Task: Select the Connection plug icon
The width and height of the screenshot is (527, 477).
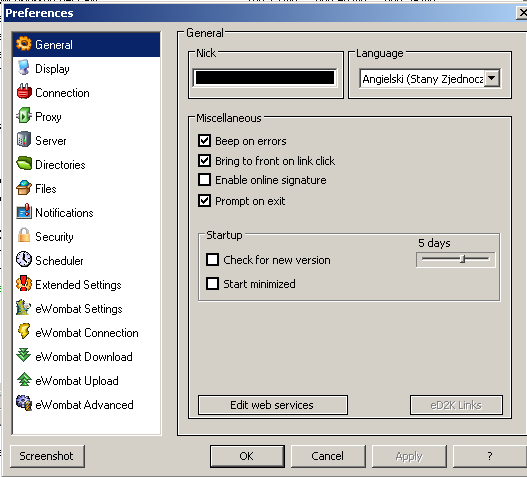Action: click(24, 92)
